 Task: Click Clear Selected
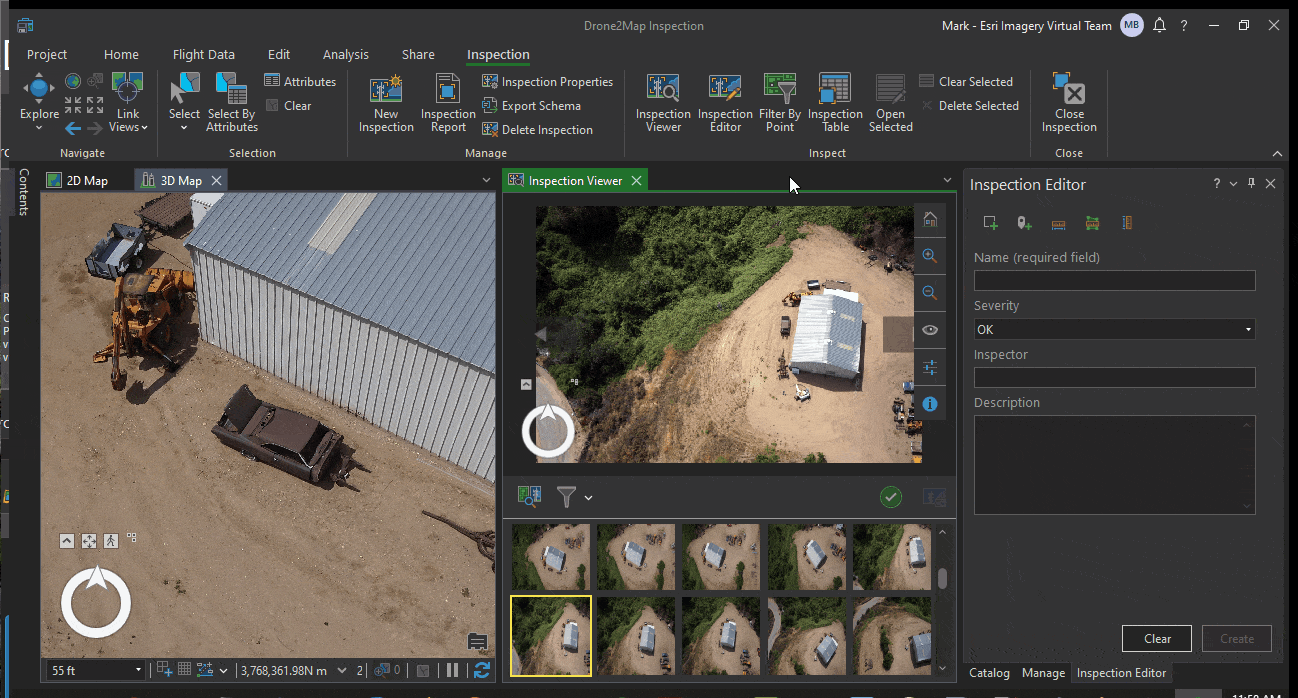[966, 82]
